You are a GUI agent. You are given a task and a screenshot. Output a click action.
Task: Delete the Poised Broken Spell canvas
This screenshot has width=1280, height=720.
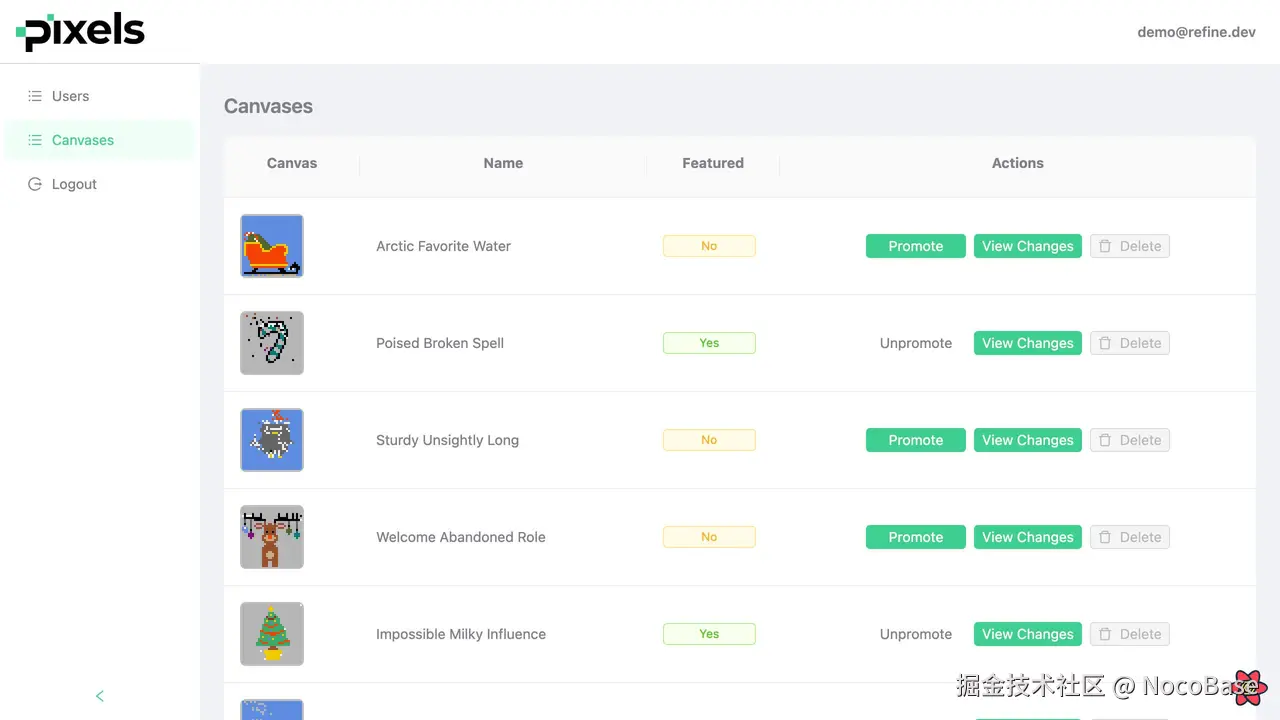pos(1130,343)
